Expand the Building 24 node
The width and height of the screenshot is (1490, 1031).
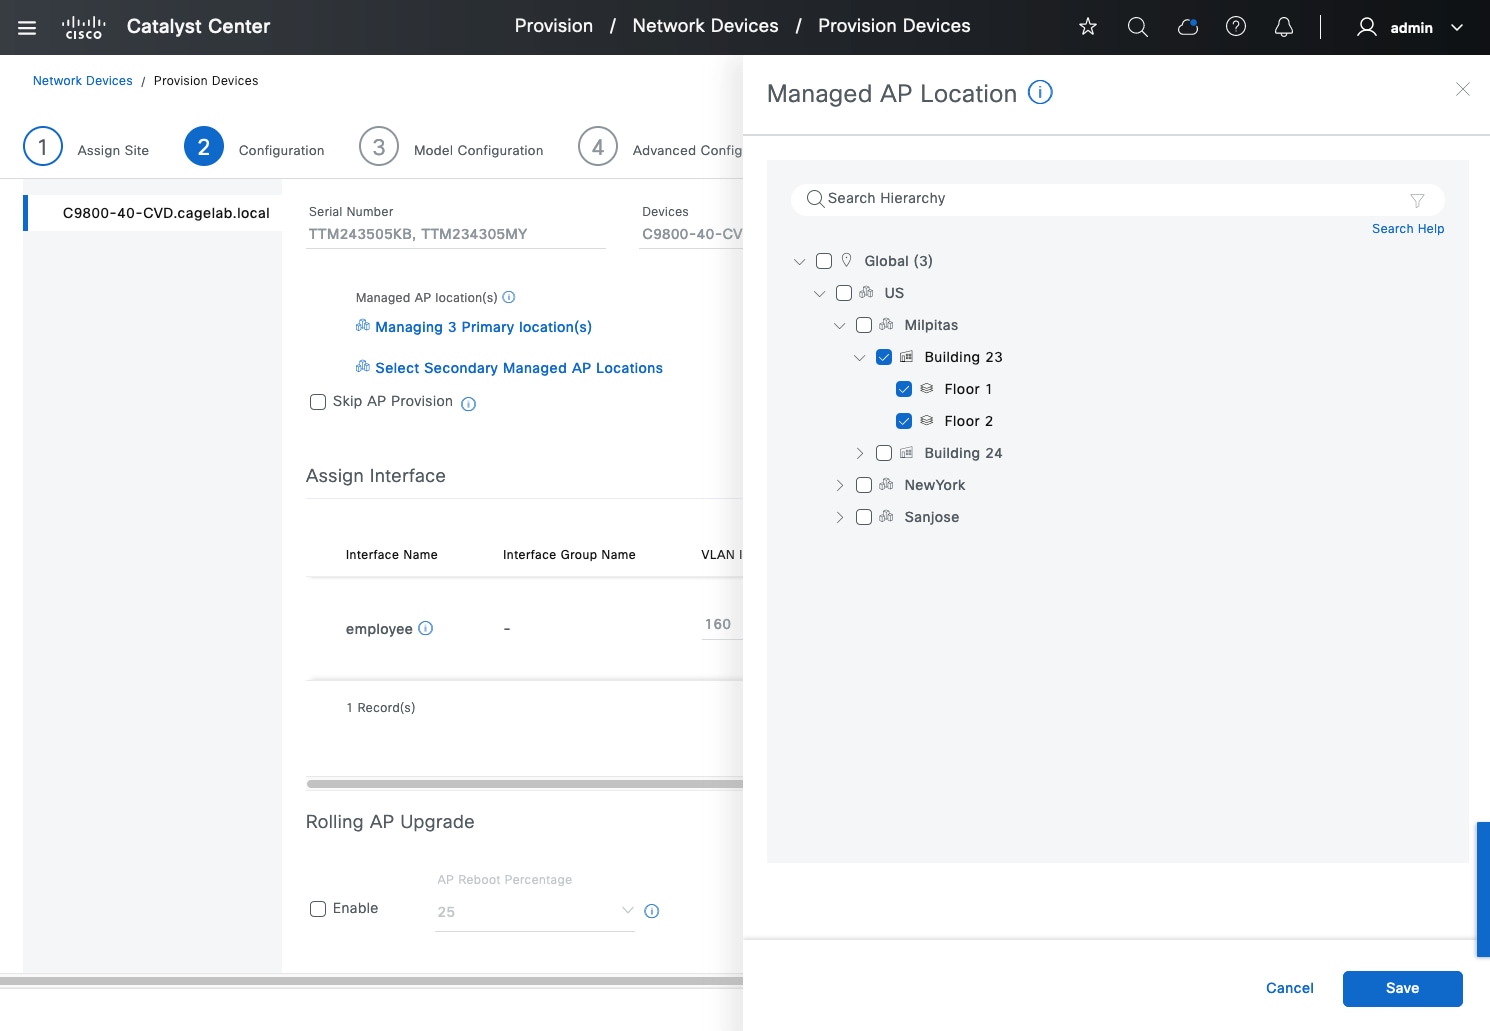point(860,453)
